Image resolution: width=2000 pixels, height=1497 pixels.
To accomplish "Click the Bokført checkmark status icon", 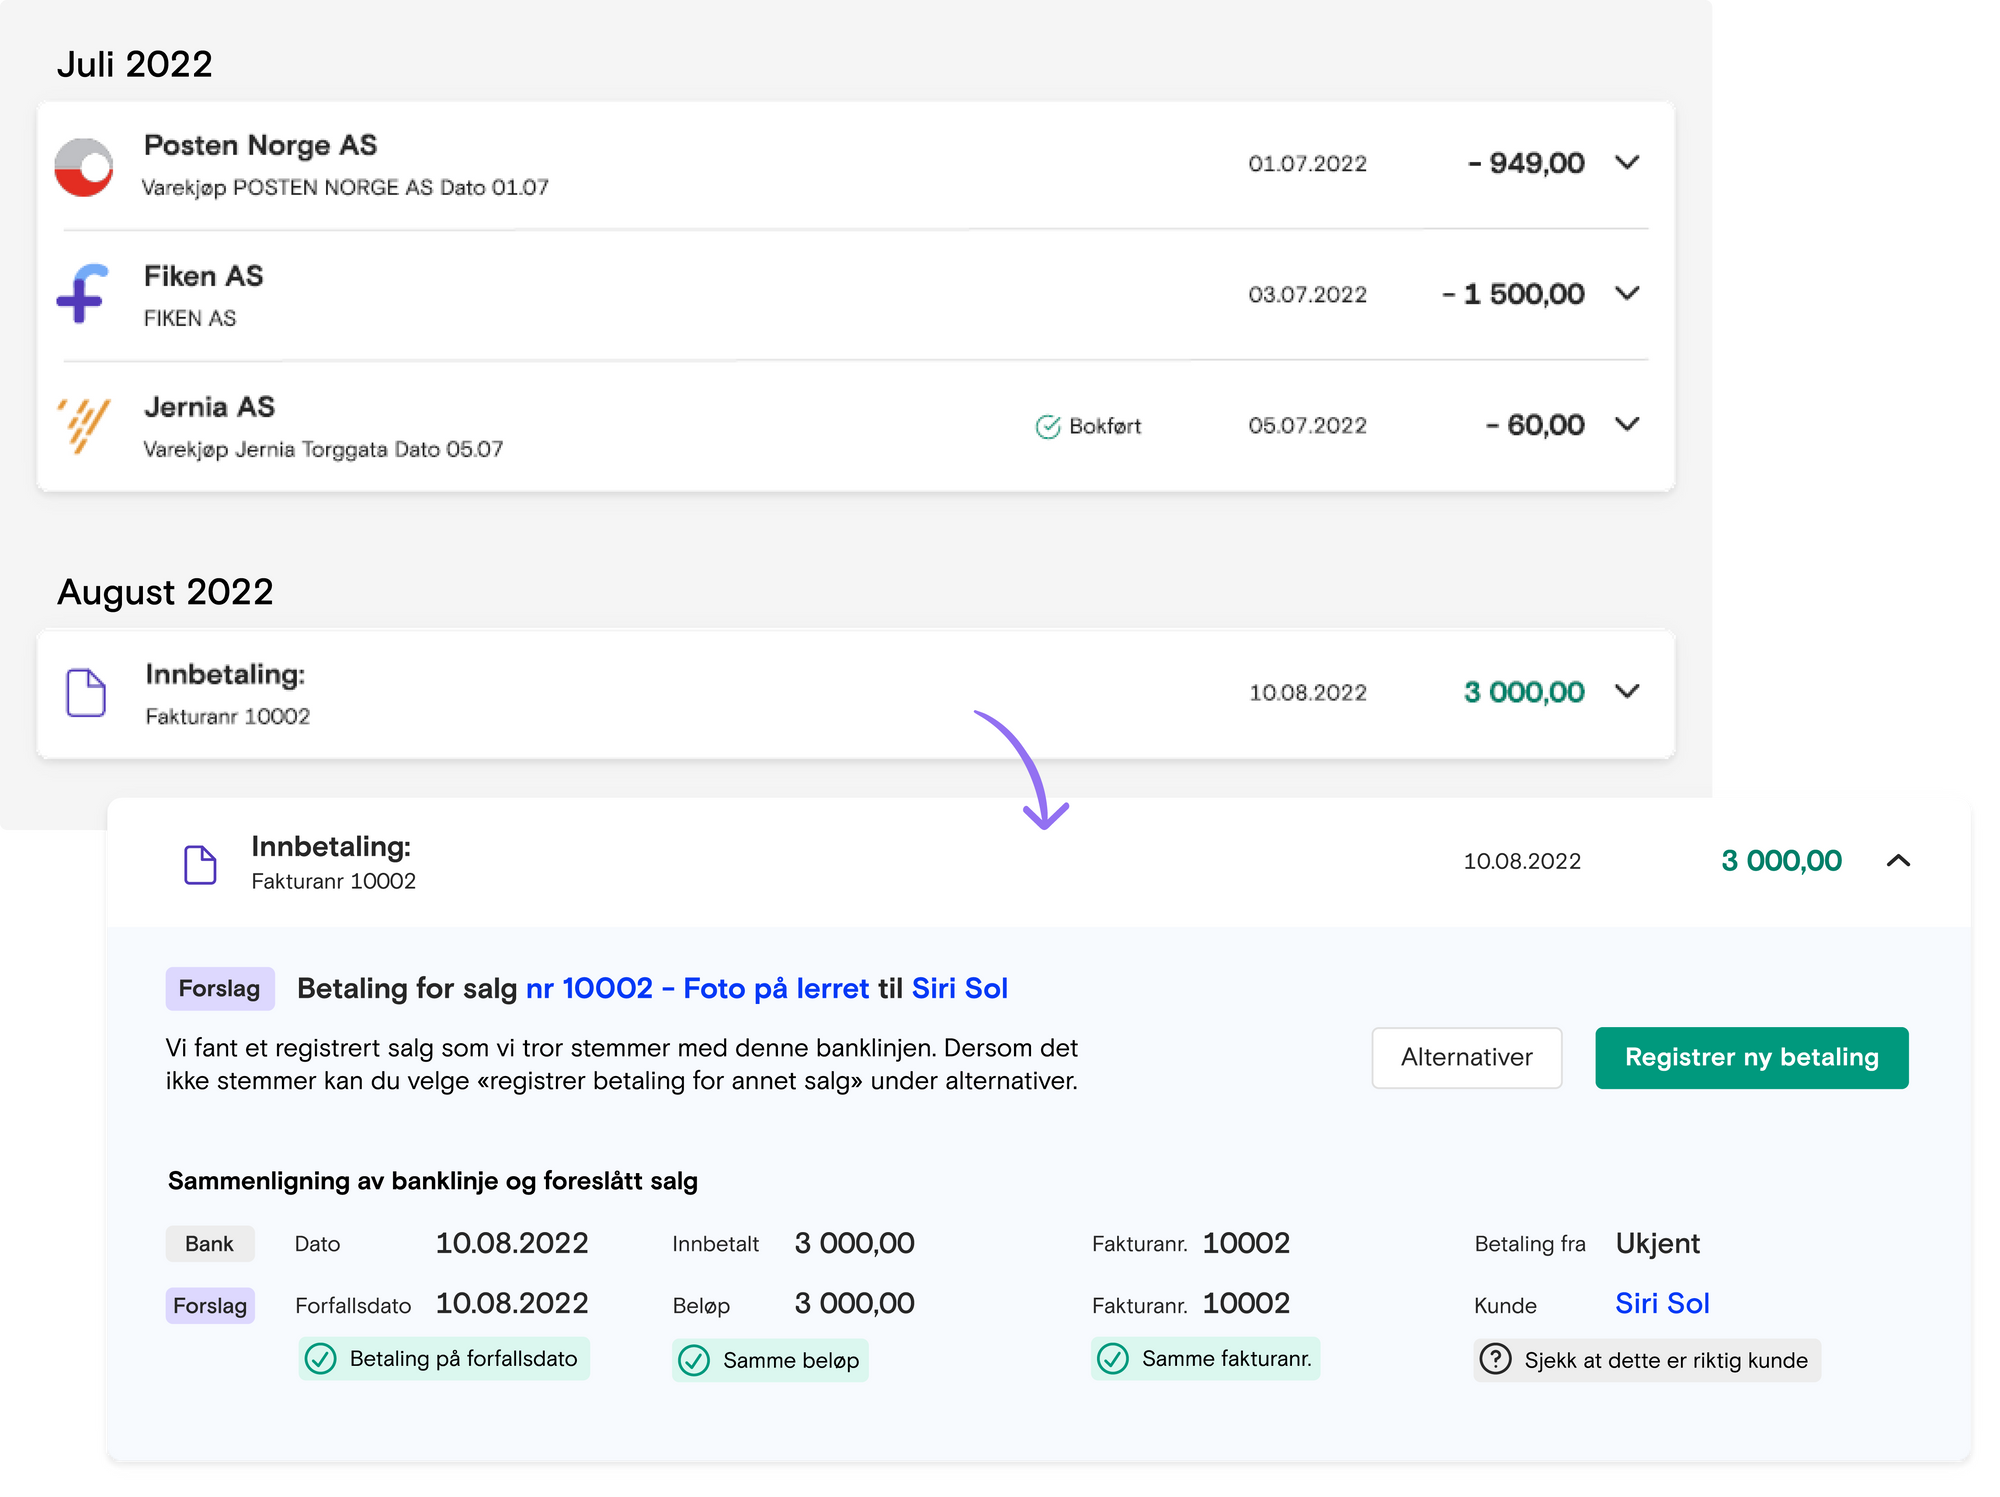I will (x=1047, y=427).
